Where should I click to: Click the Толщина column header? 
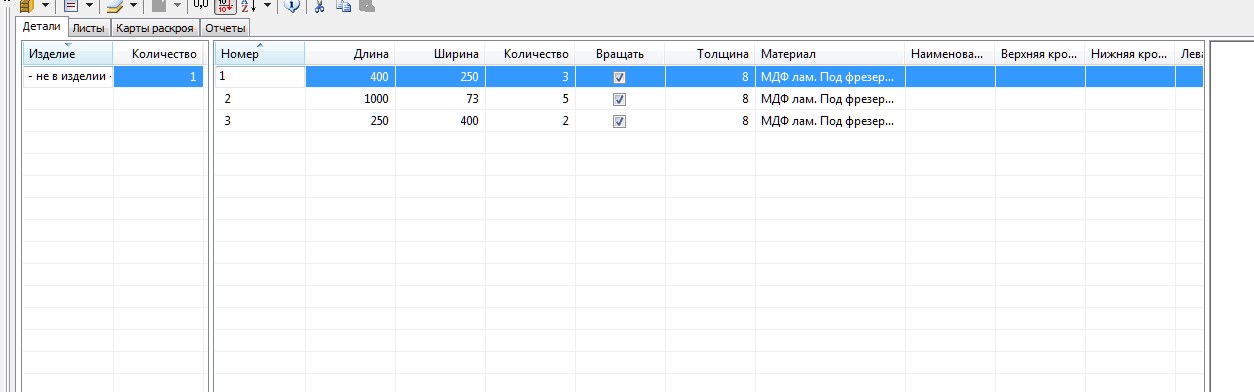click(710, 54)
